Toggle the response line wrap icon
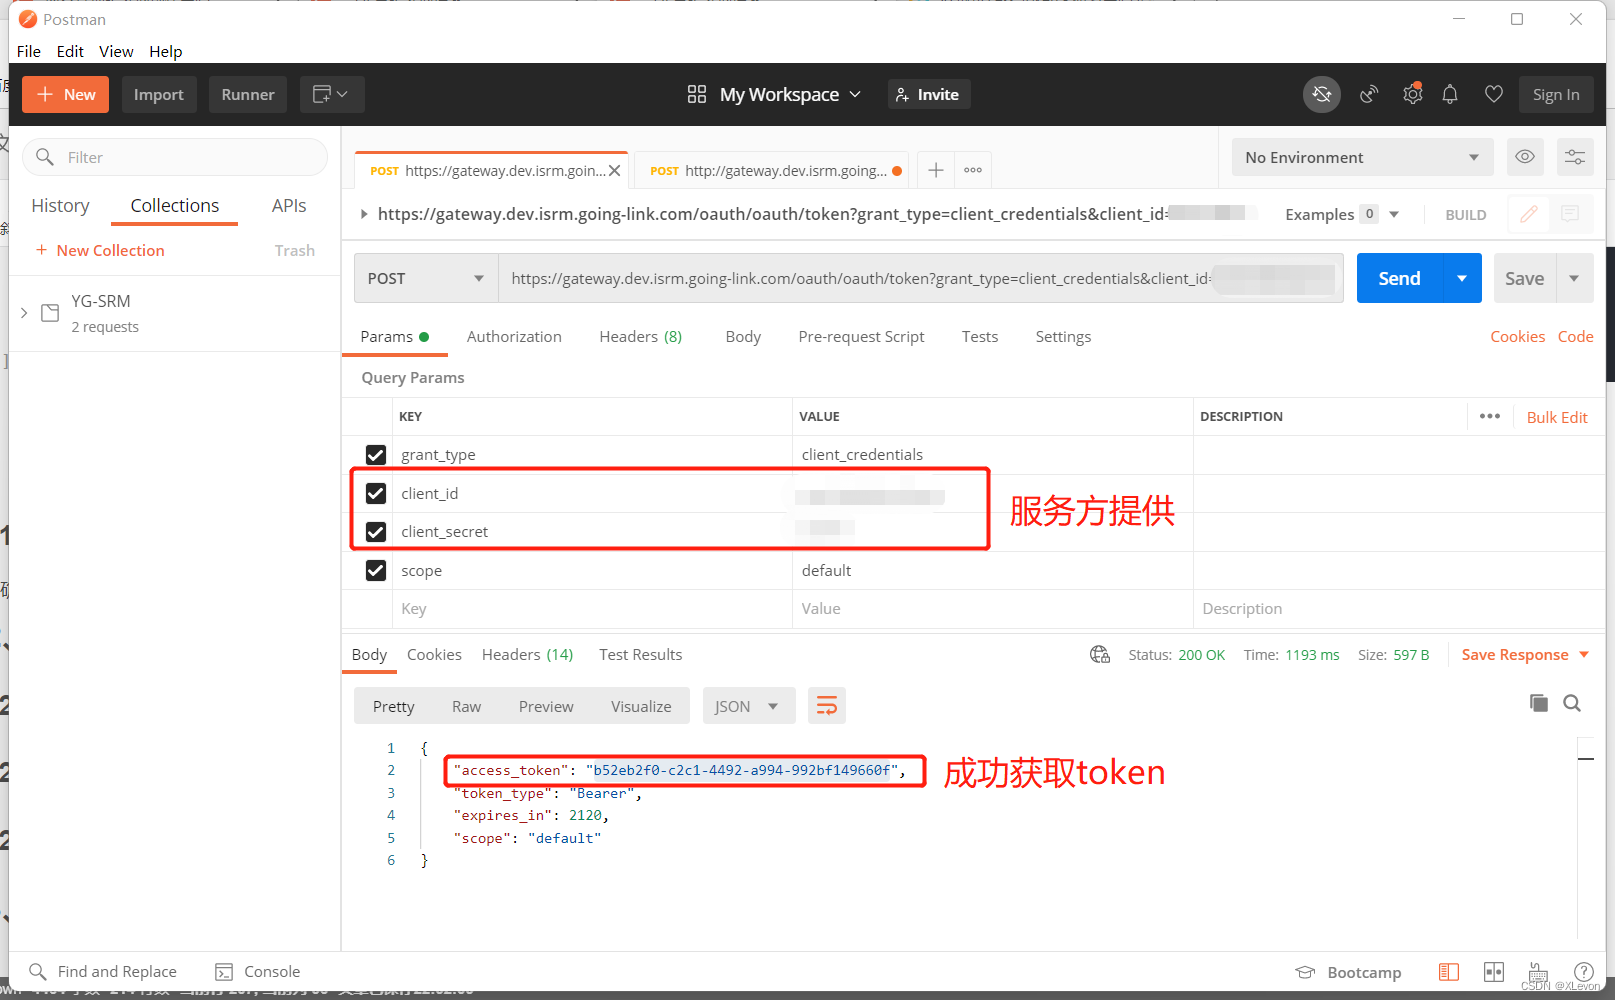Viewport: 1615px width, 1000px height. tap(827, 706)
